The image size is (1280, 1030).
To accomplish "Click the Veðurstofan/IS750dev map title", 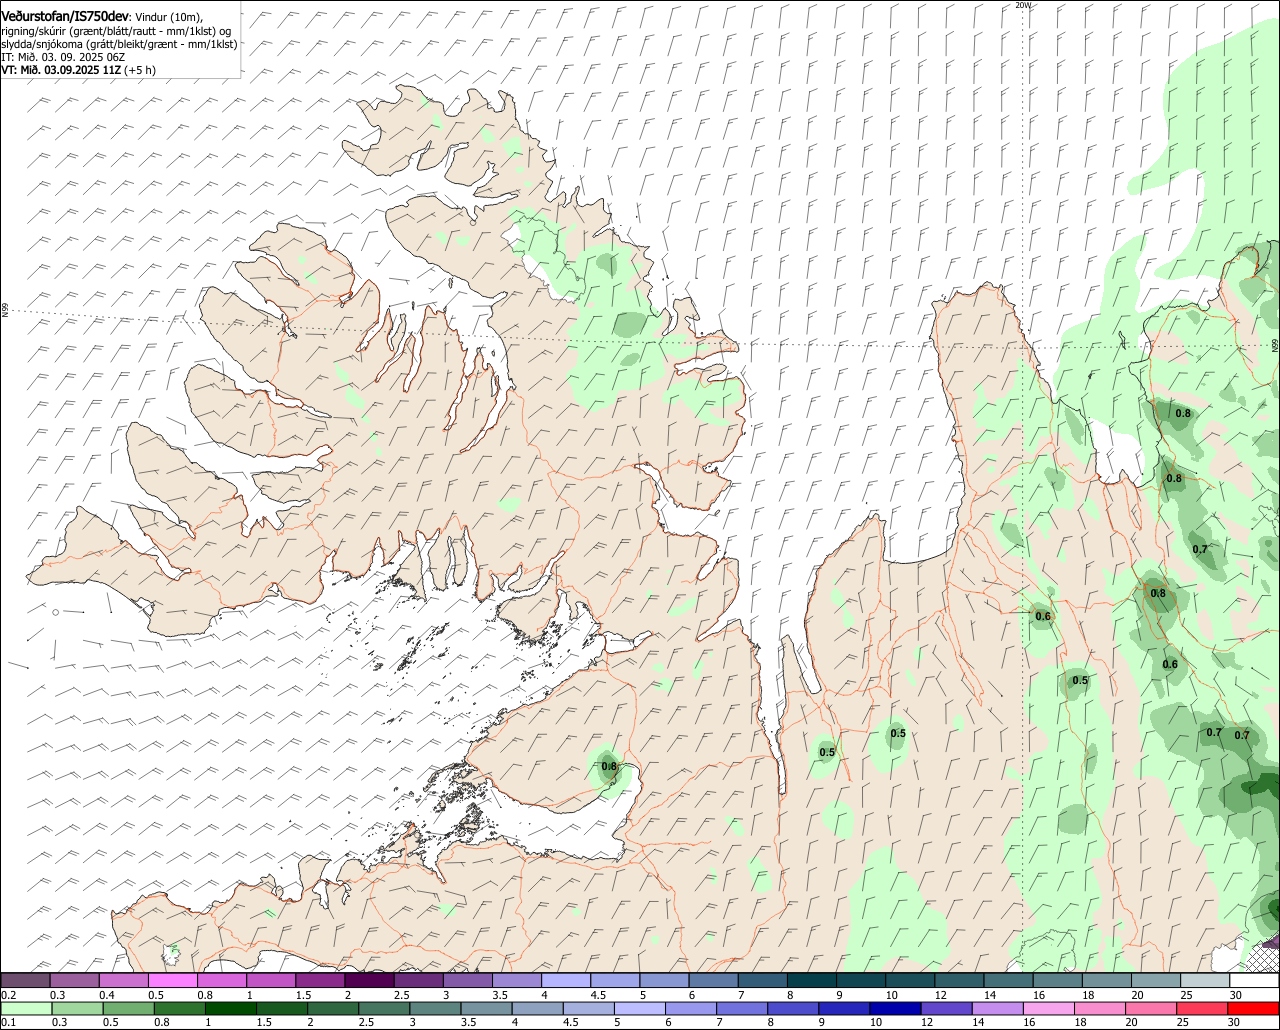I will pos(65,16).
